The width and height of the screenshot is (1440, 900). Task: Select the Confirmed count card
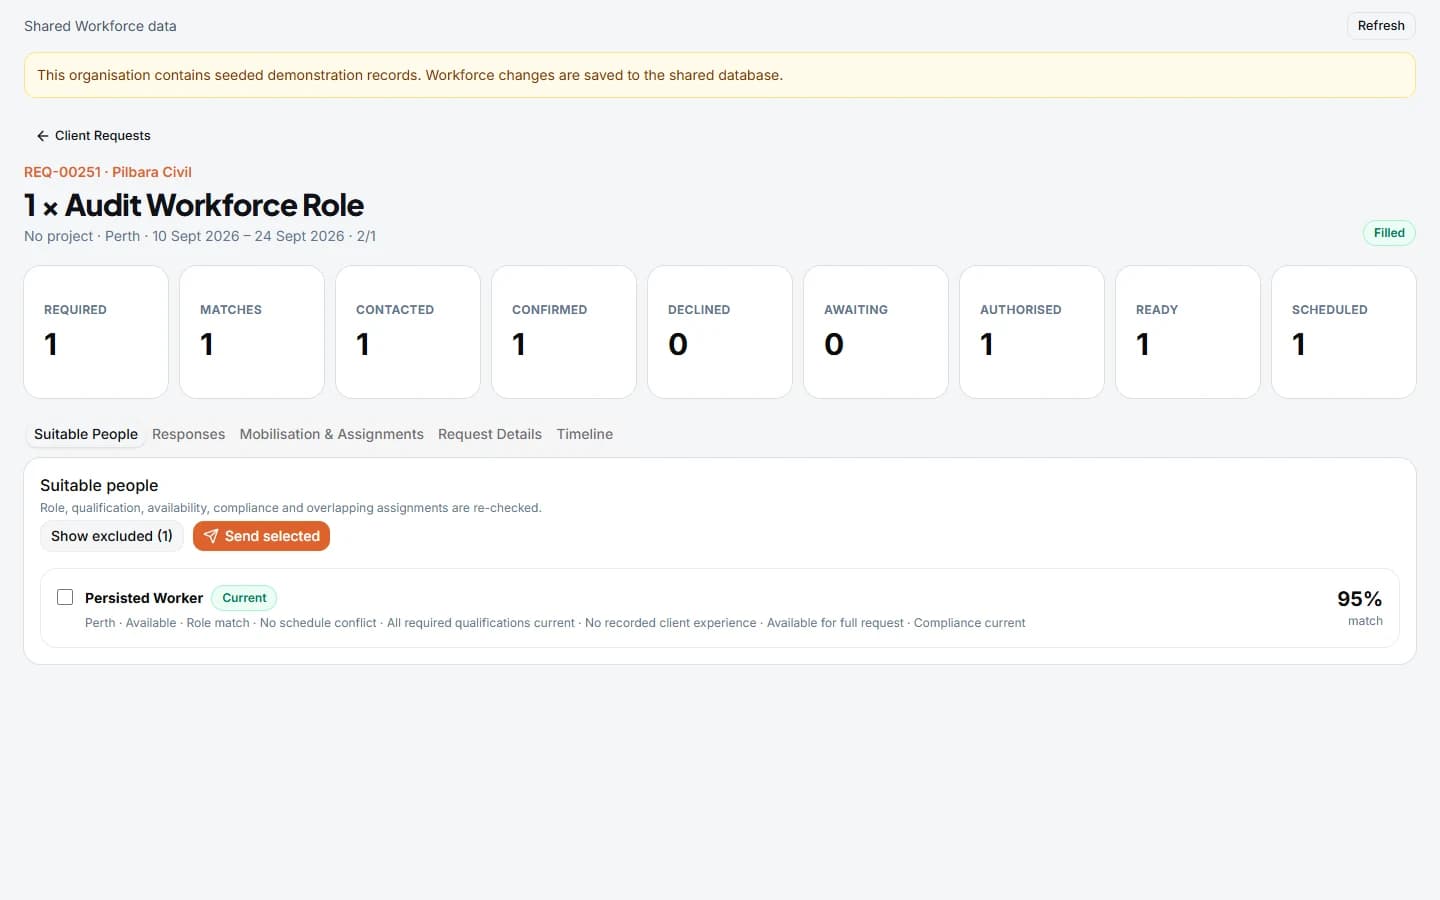pos(564,332)
